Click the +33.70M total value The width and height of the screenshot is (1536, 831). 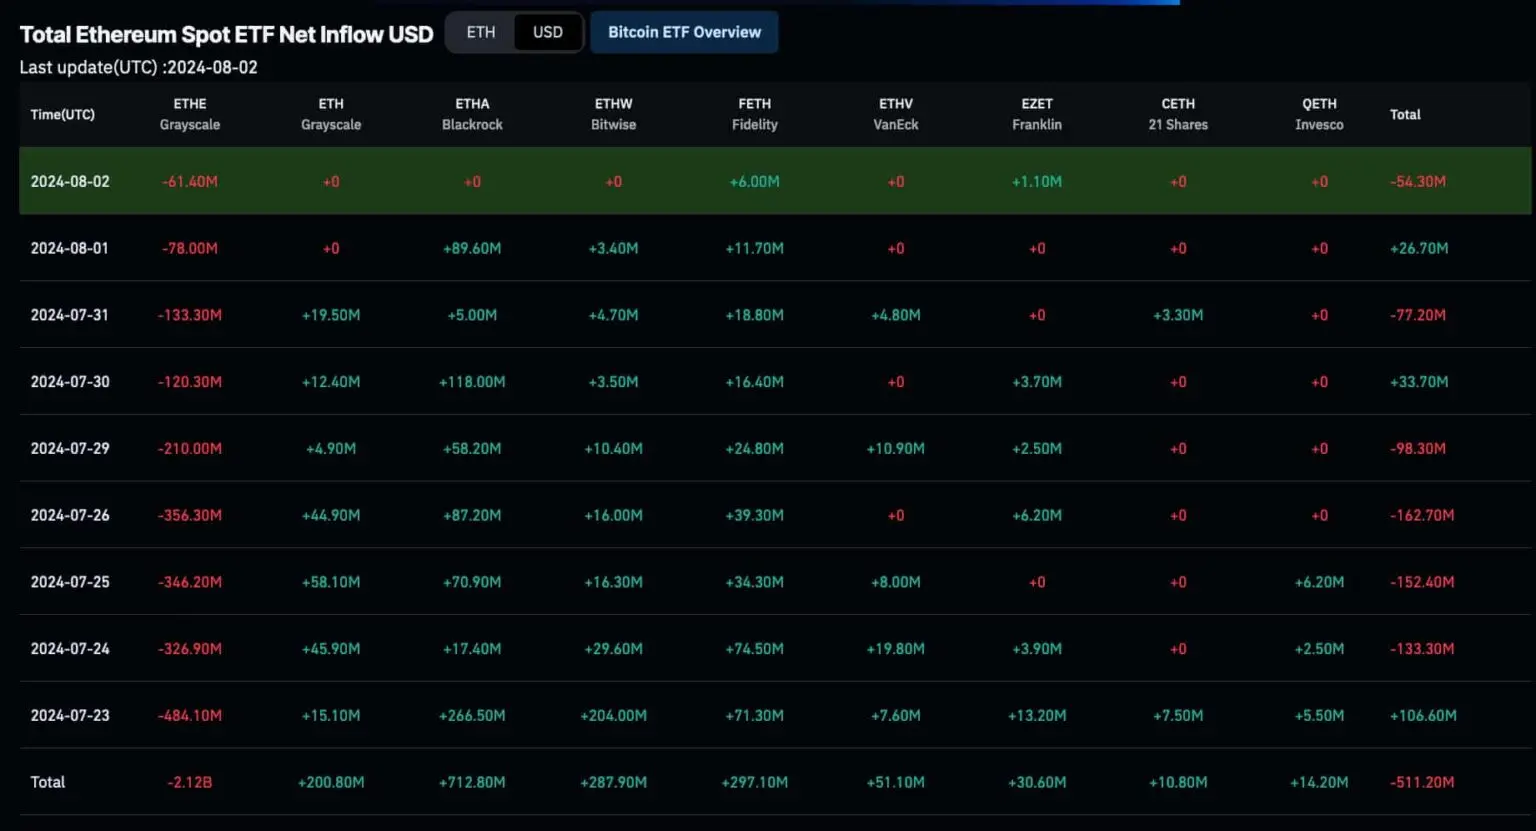pos(1419,382)
